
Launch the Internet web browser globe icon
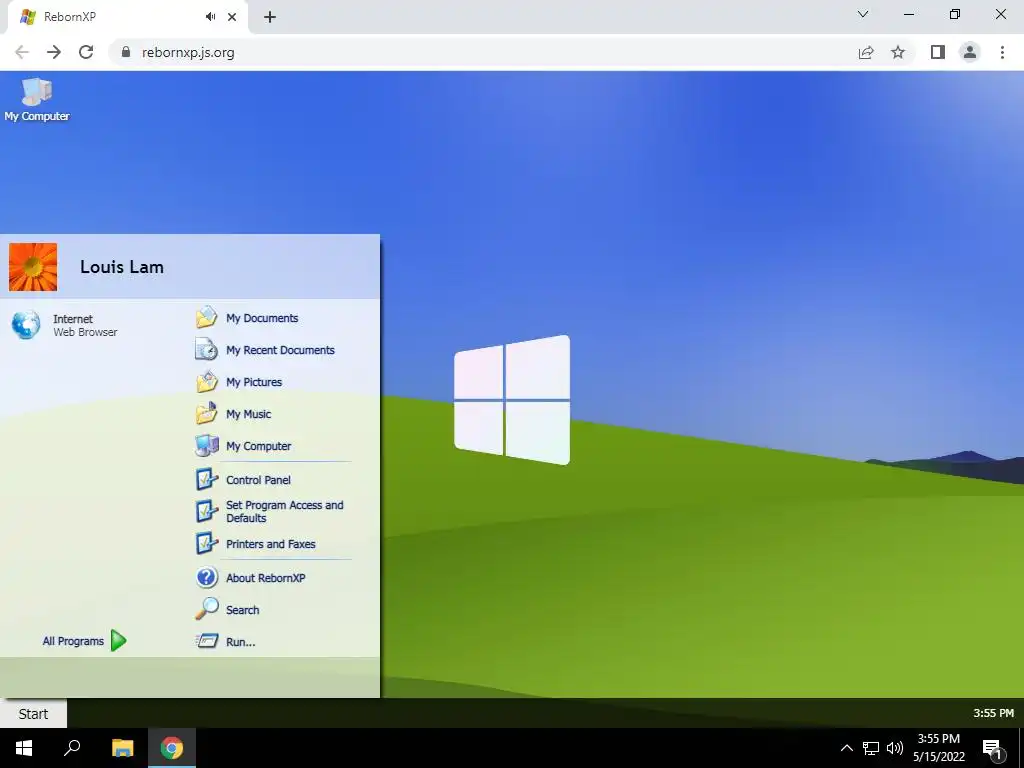pos(26,325)
